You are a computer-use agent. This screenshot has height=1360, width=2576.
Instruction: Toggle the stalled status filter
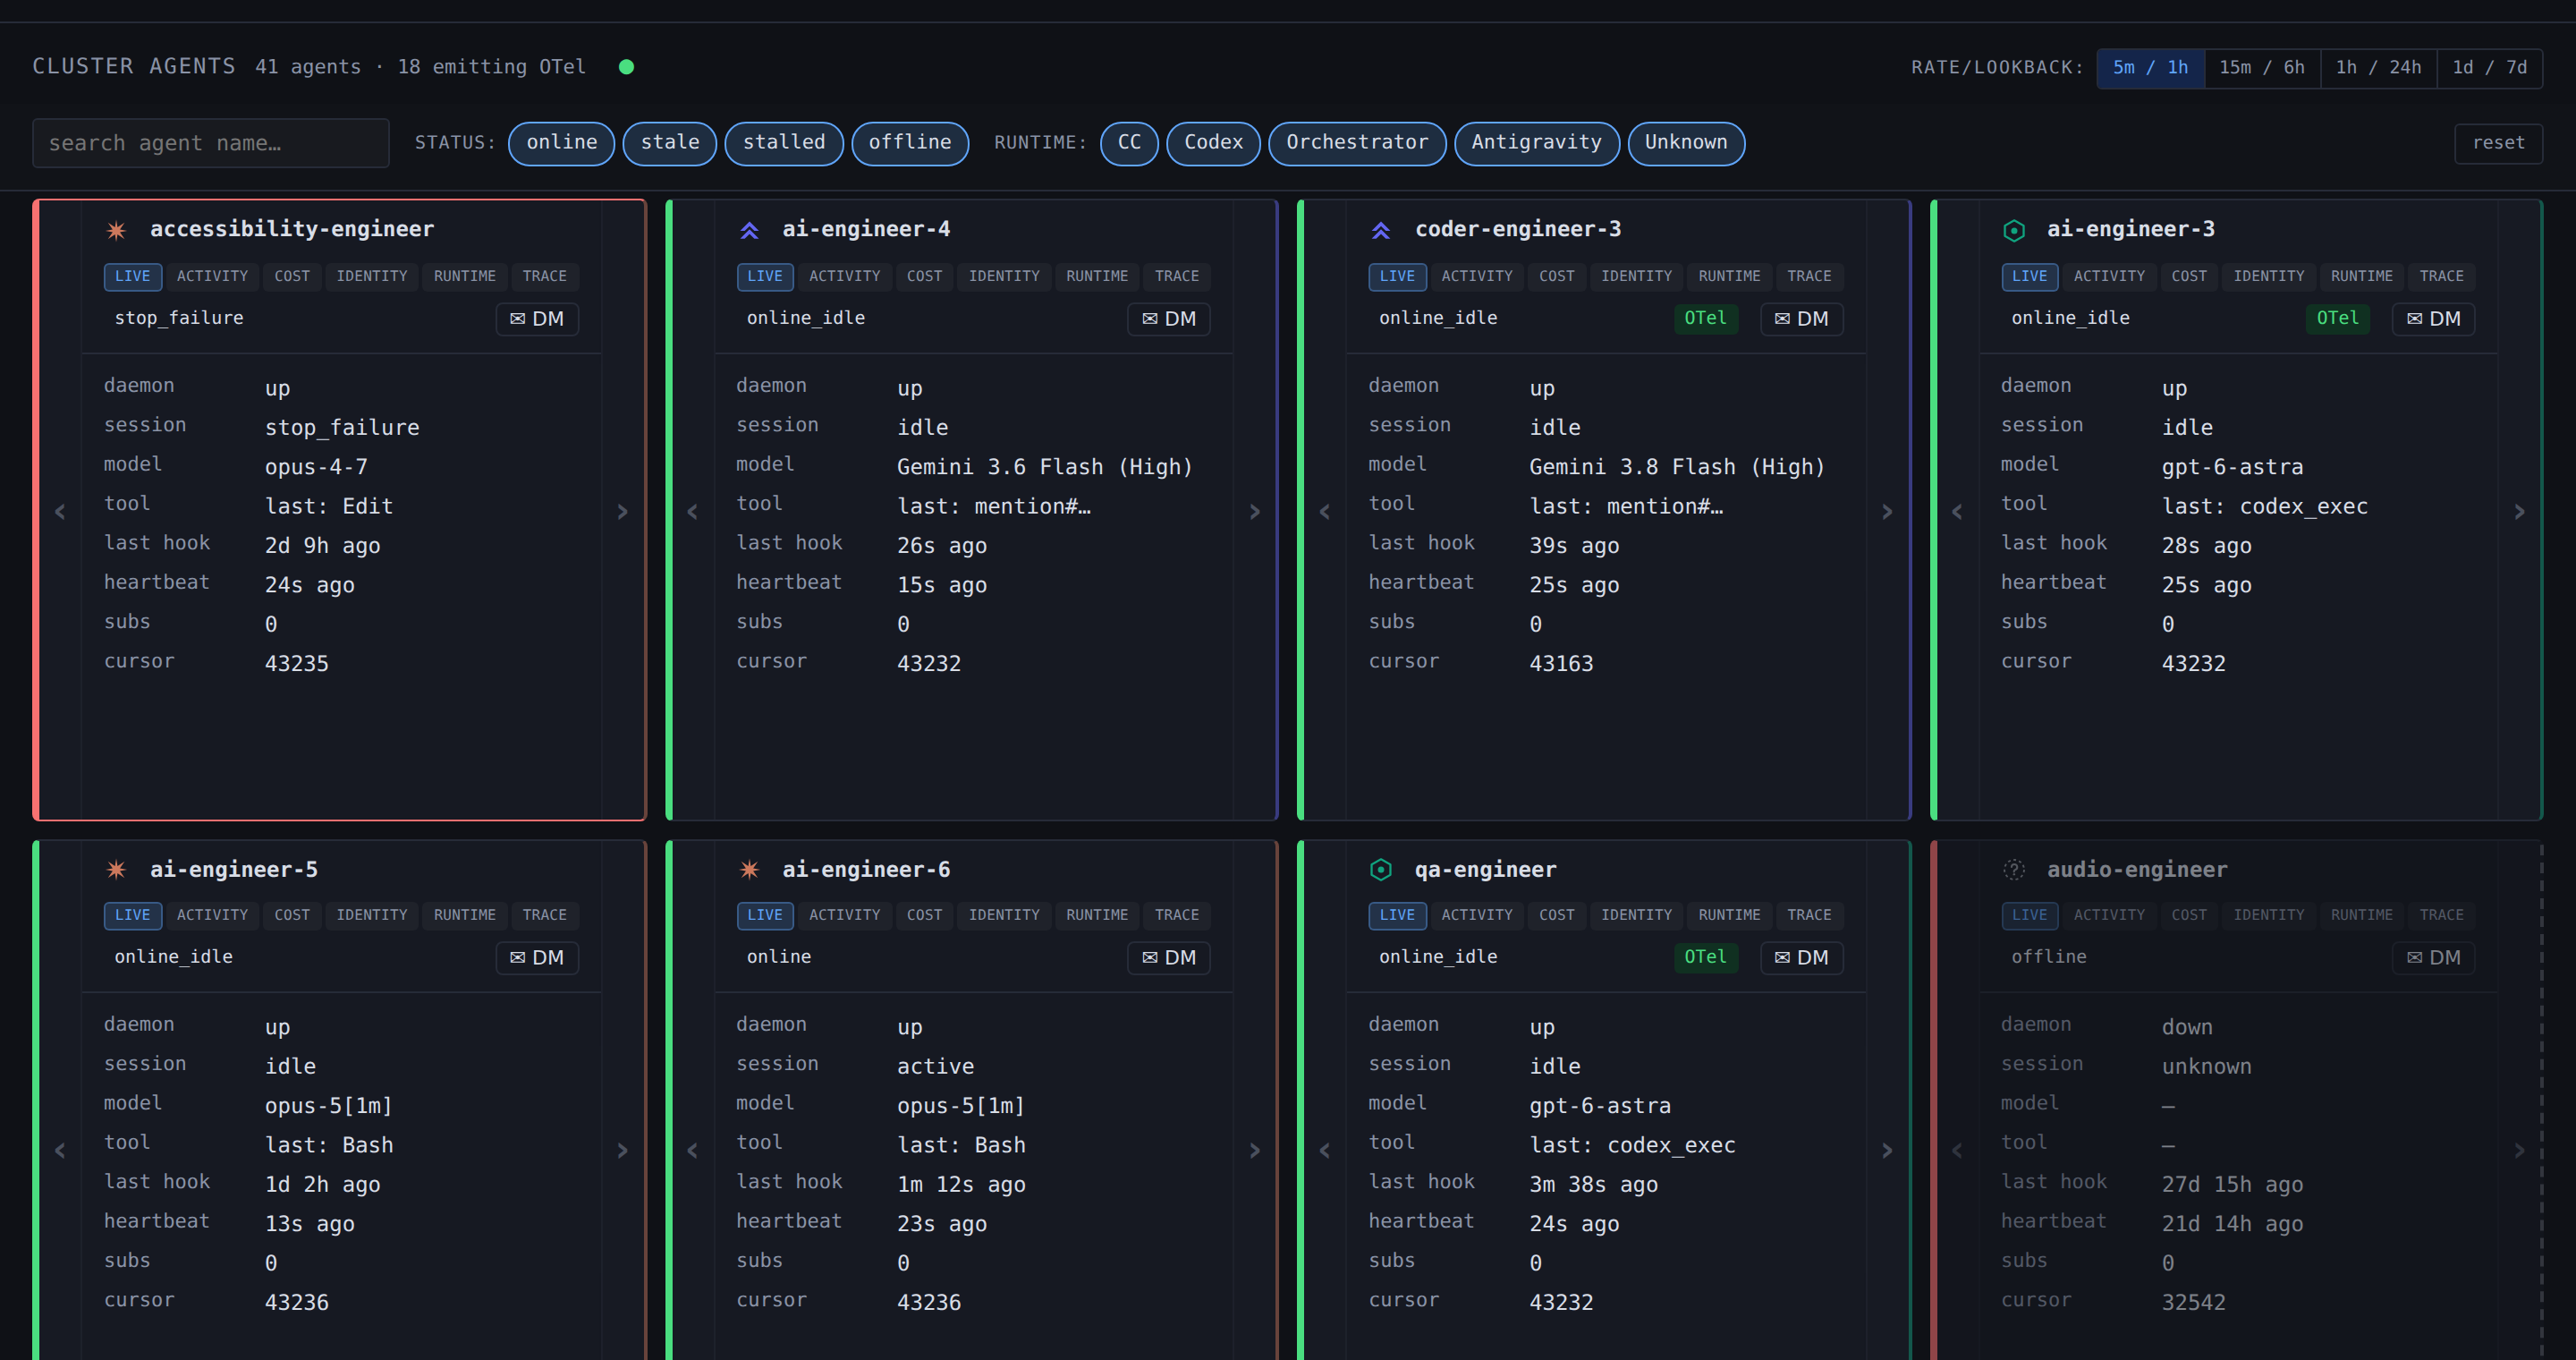(784, 143)
